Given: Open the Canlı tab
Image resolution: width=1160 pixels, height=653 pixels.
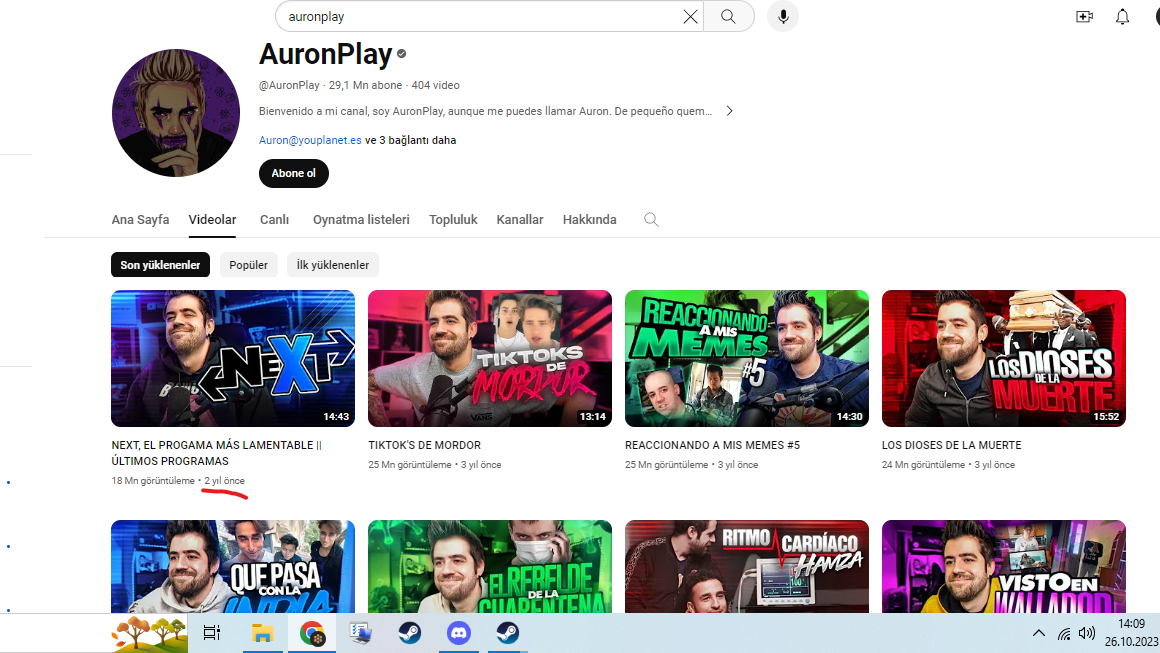Looking at the screenshot, I should point(274,220).
